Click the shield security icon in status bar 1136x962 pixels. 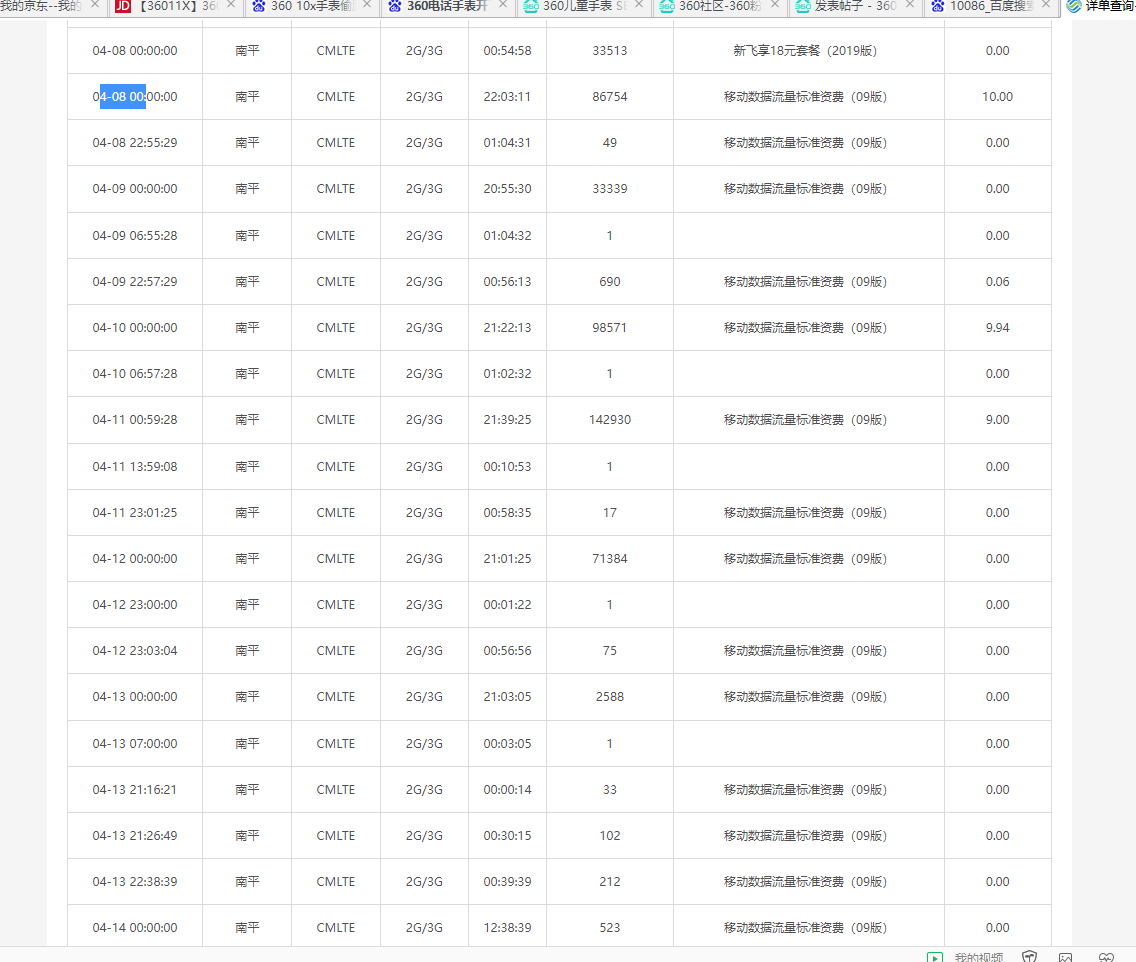(x=1030, y=957)
